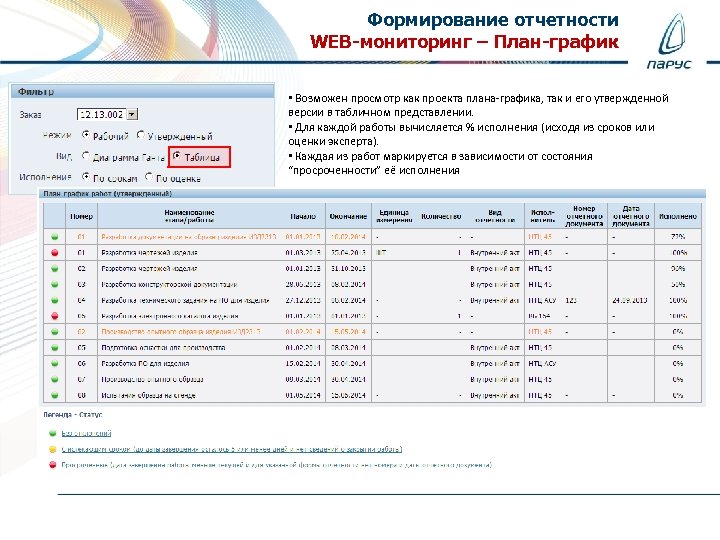Click executor НТЦ АСУ in row 04
The height and width of the screenshot is (540, 720).
(542, 300)
